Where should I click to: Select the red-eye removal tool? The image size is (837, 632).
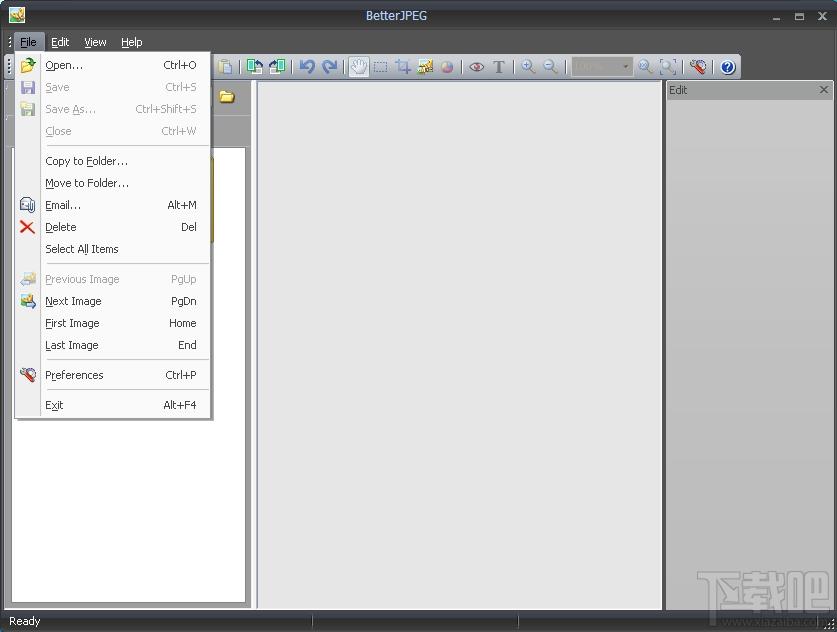pyautogui.click(x=476, y=67)
